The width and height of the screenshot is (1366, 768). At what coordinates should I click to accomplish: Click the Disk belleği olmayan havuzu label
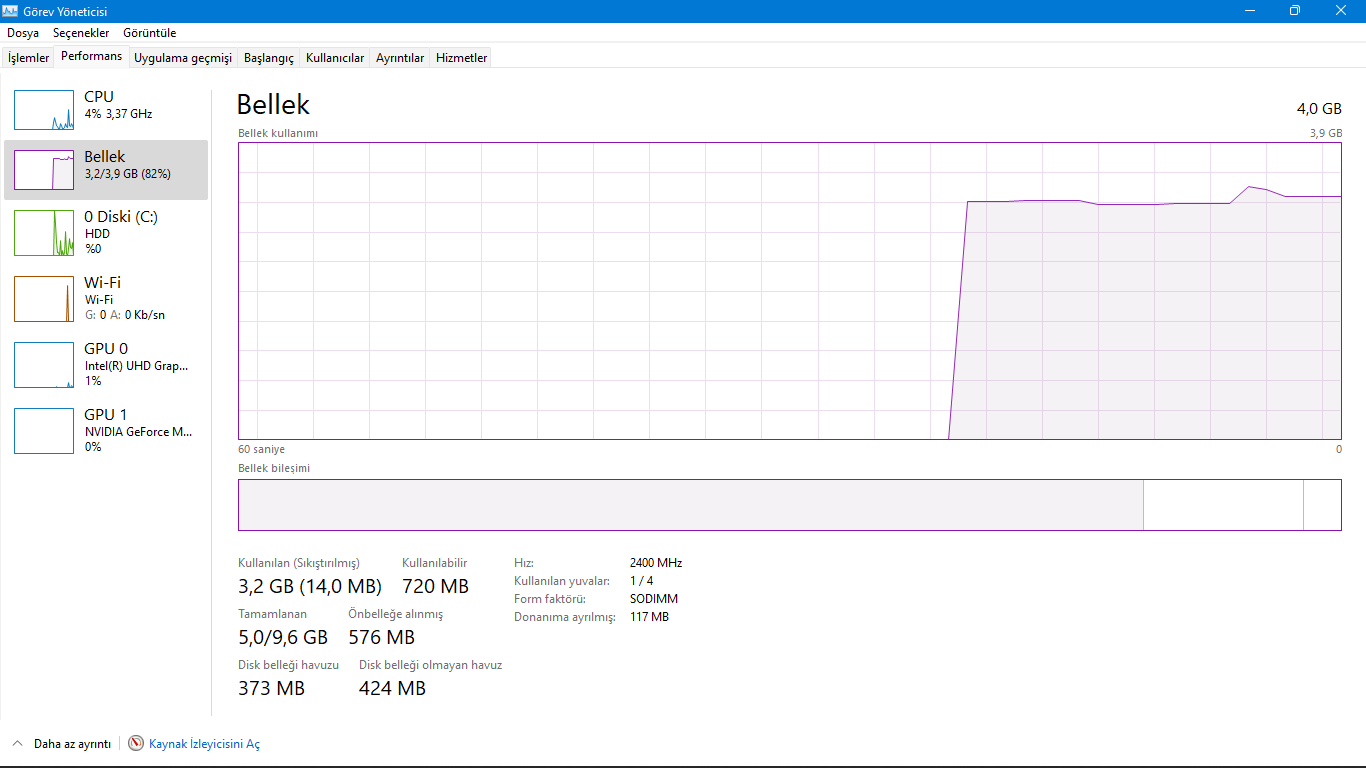click(430, 665)
